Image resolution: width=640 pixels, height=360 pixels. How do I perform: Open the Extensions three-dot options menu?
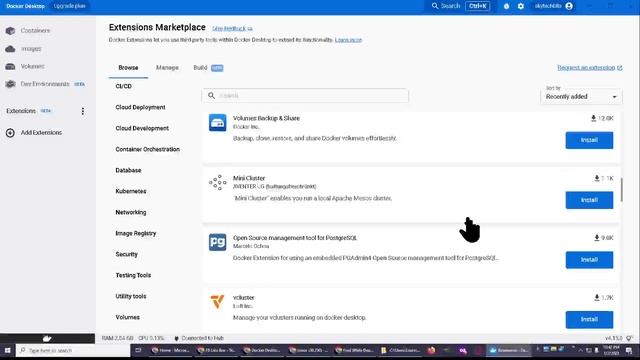(83, 111)
